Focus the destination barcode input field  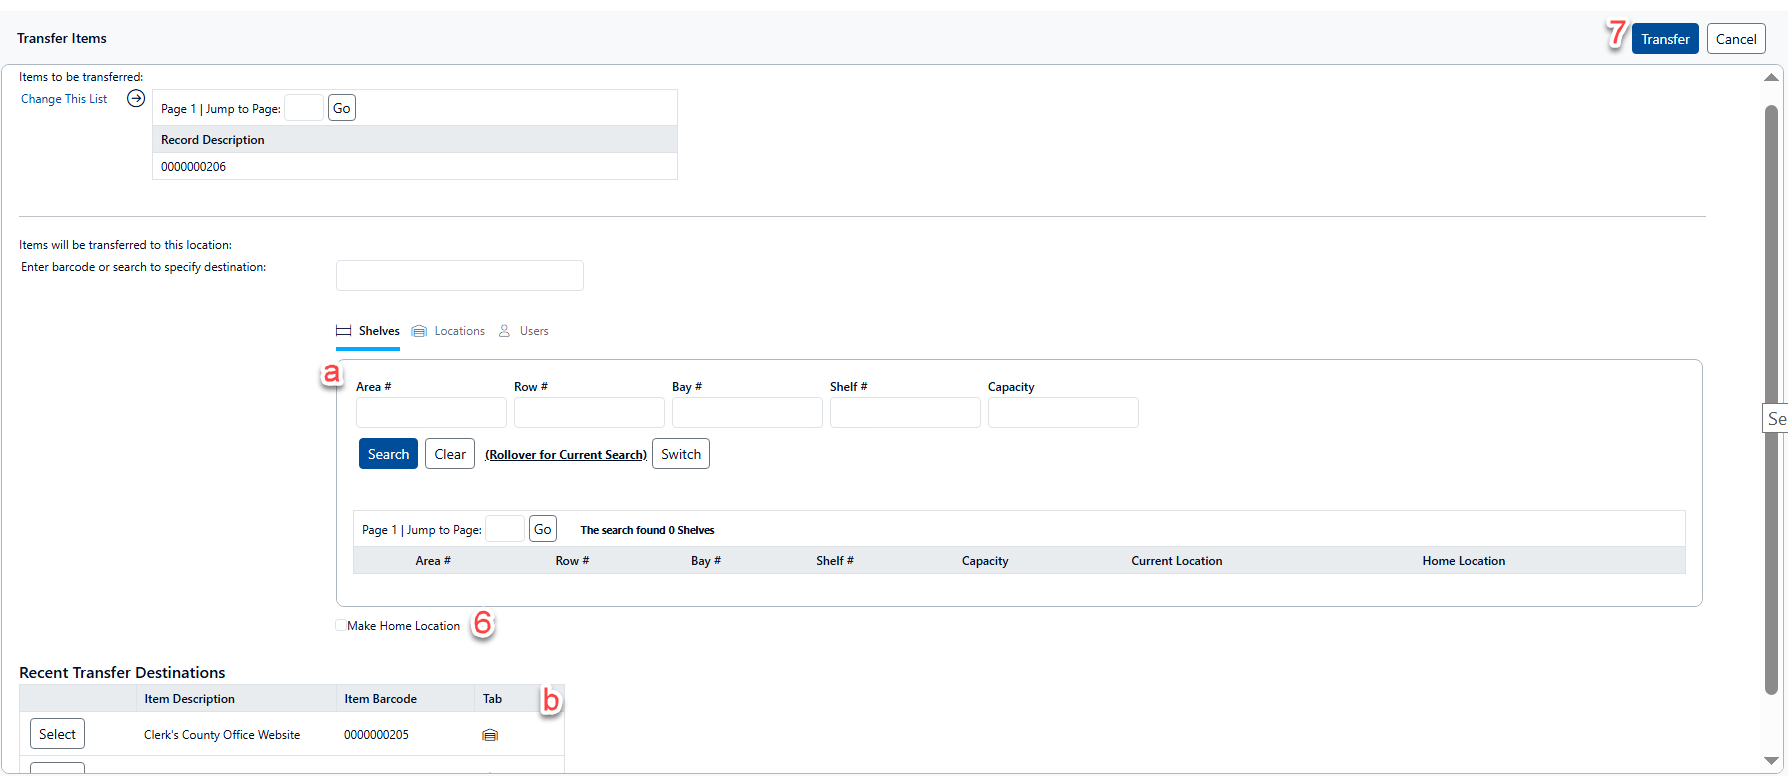pyautogui.click(x=459, y=275)
